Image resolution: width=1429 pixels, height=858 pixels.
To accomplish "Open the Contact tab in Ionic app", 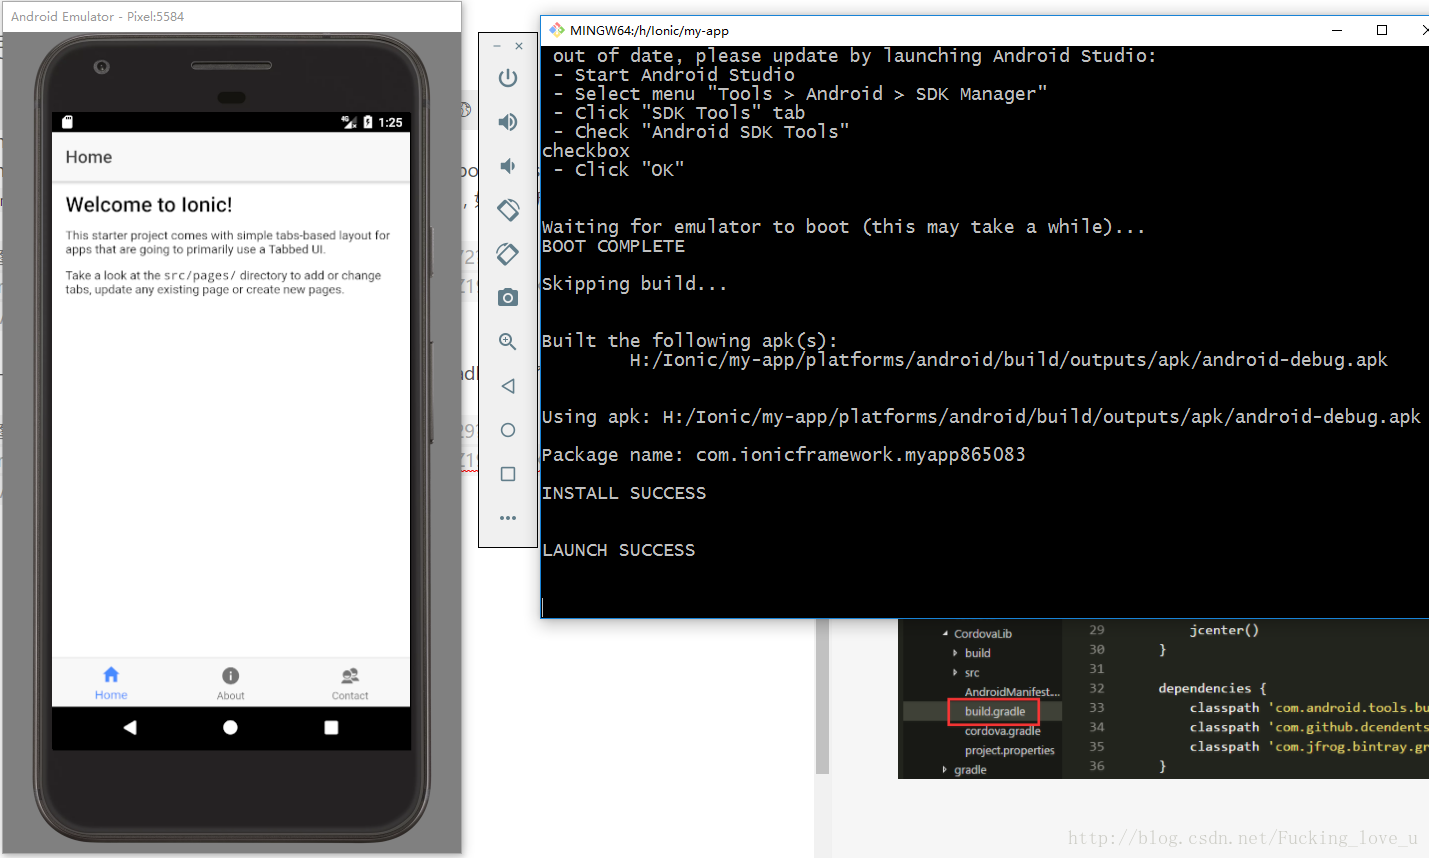I will tap(350, 684).
